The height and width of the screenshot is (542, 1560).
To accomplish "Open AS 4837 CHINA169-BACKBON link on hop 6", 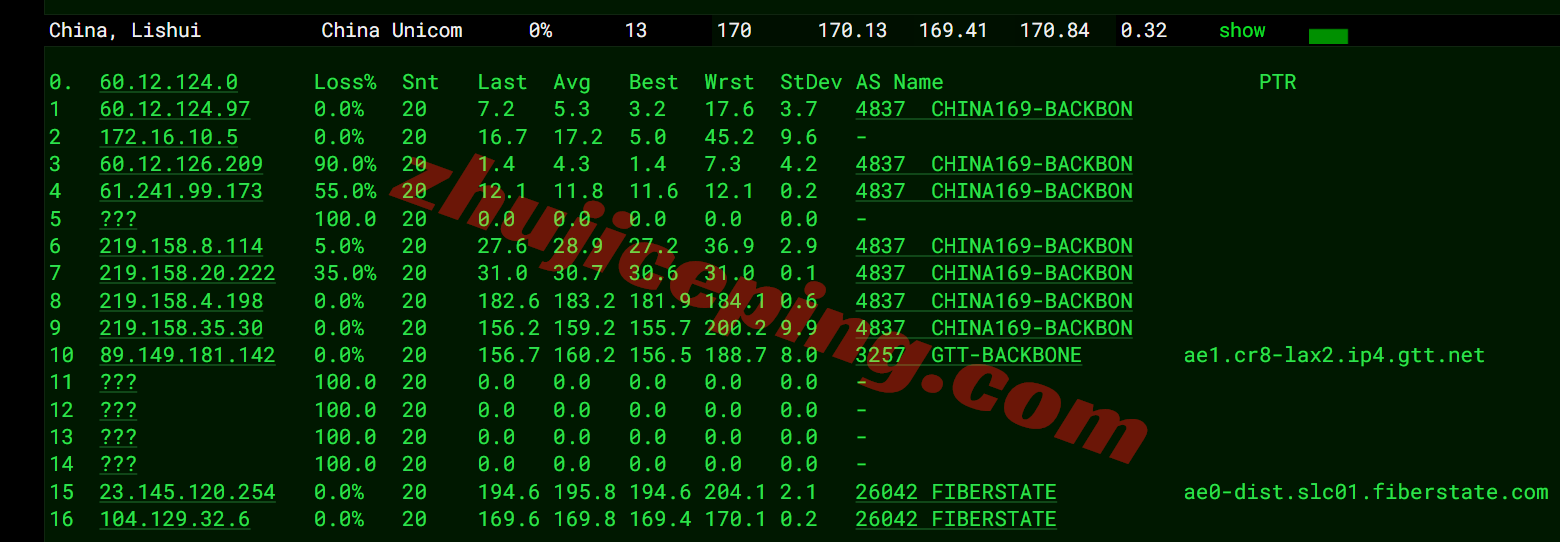I will click(994, 246).
